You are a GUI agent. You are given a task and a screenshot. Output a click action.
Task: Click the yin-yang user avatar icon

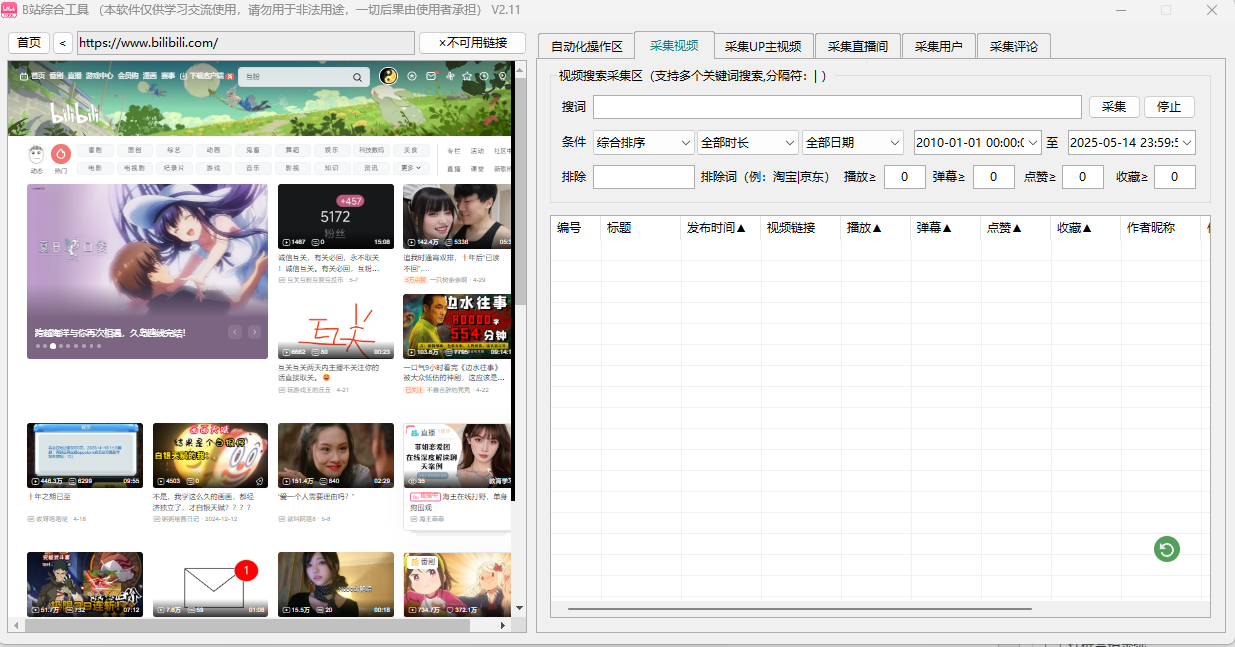tap(388, 76)
